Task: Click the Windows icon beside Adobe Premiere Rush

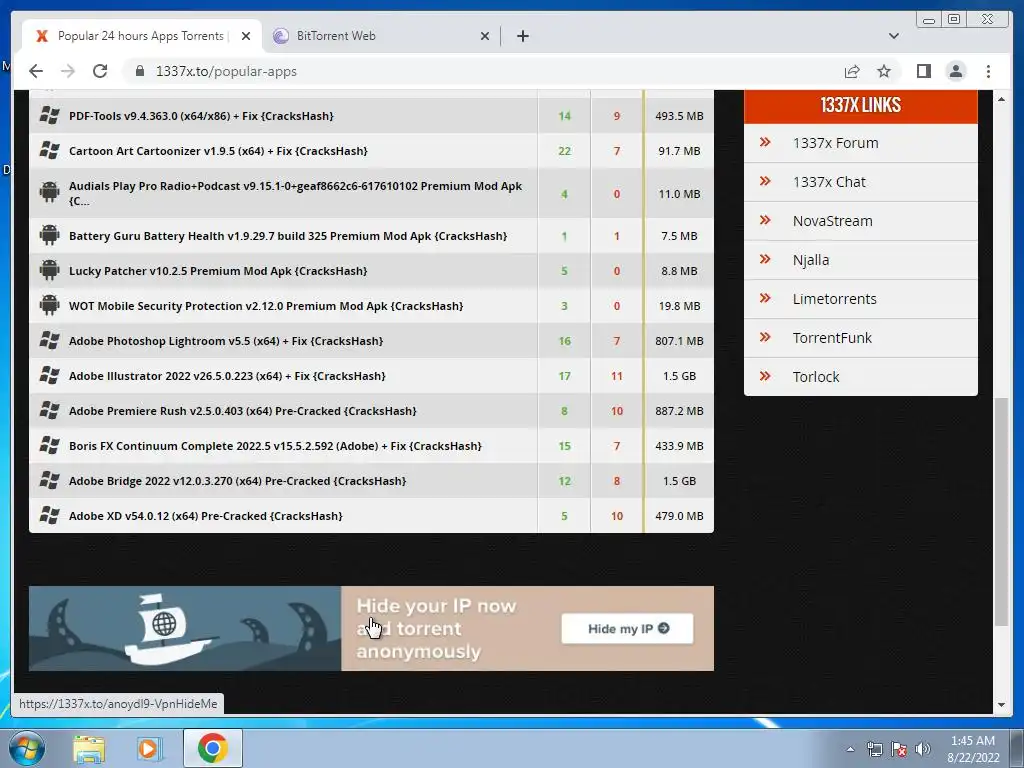Action: click(x=49, y=411)
